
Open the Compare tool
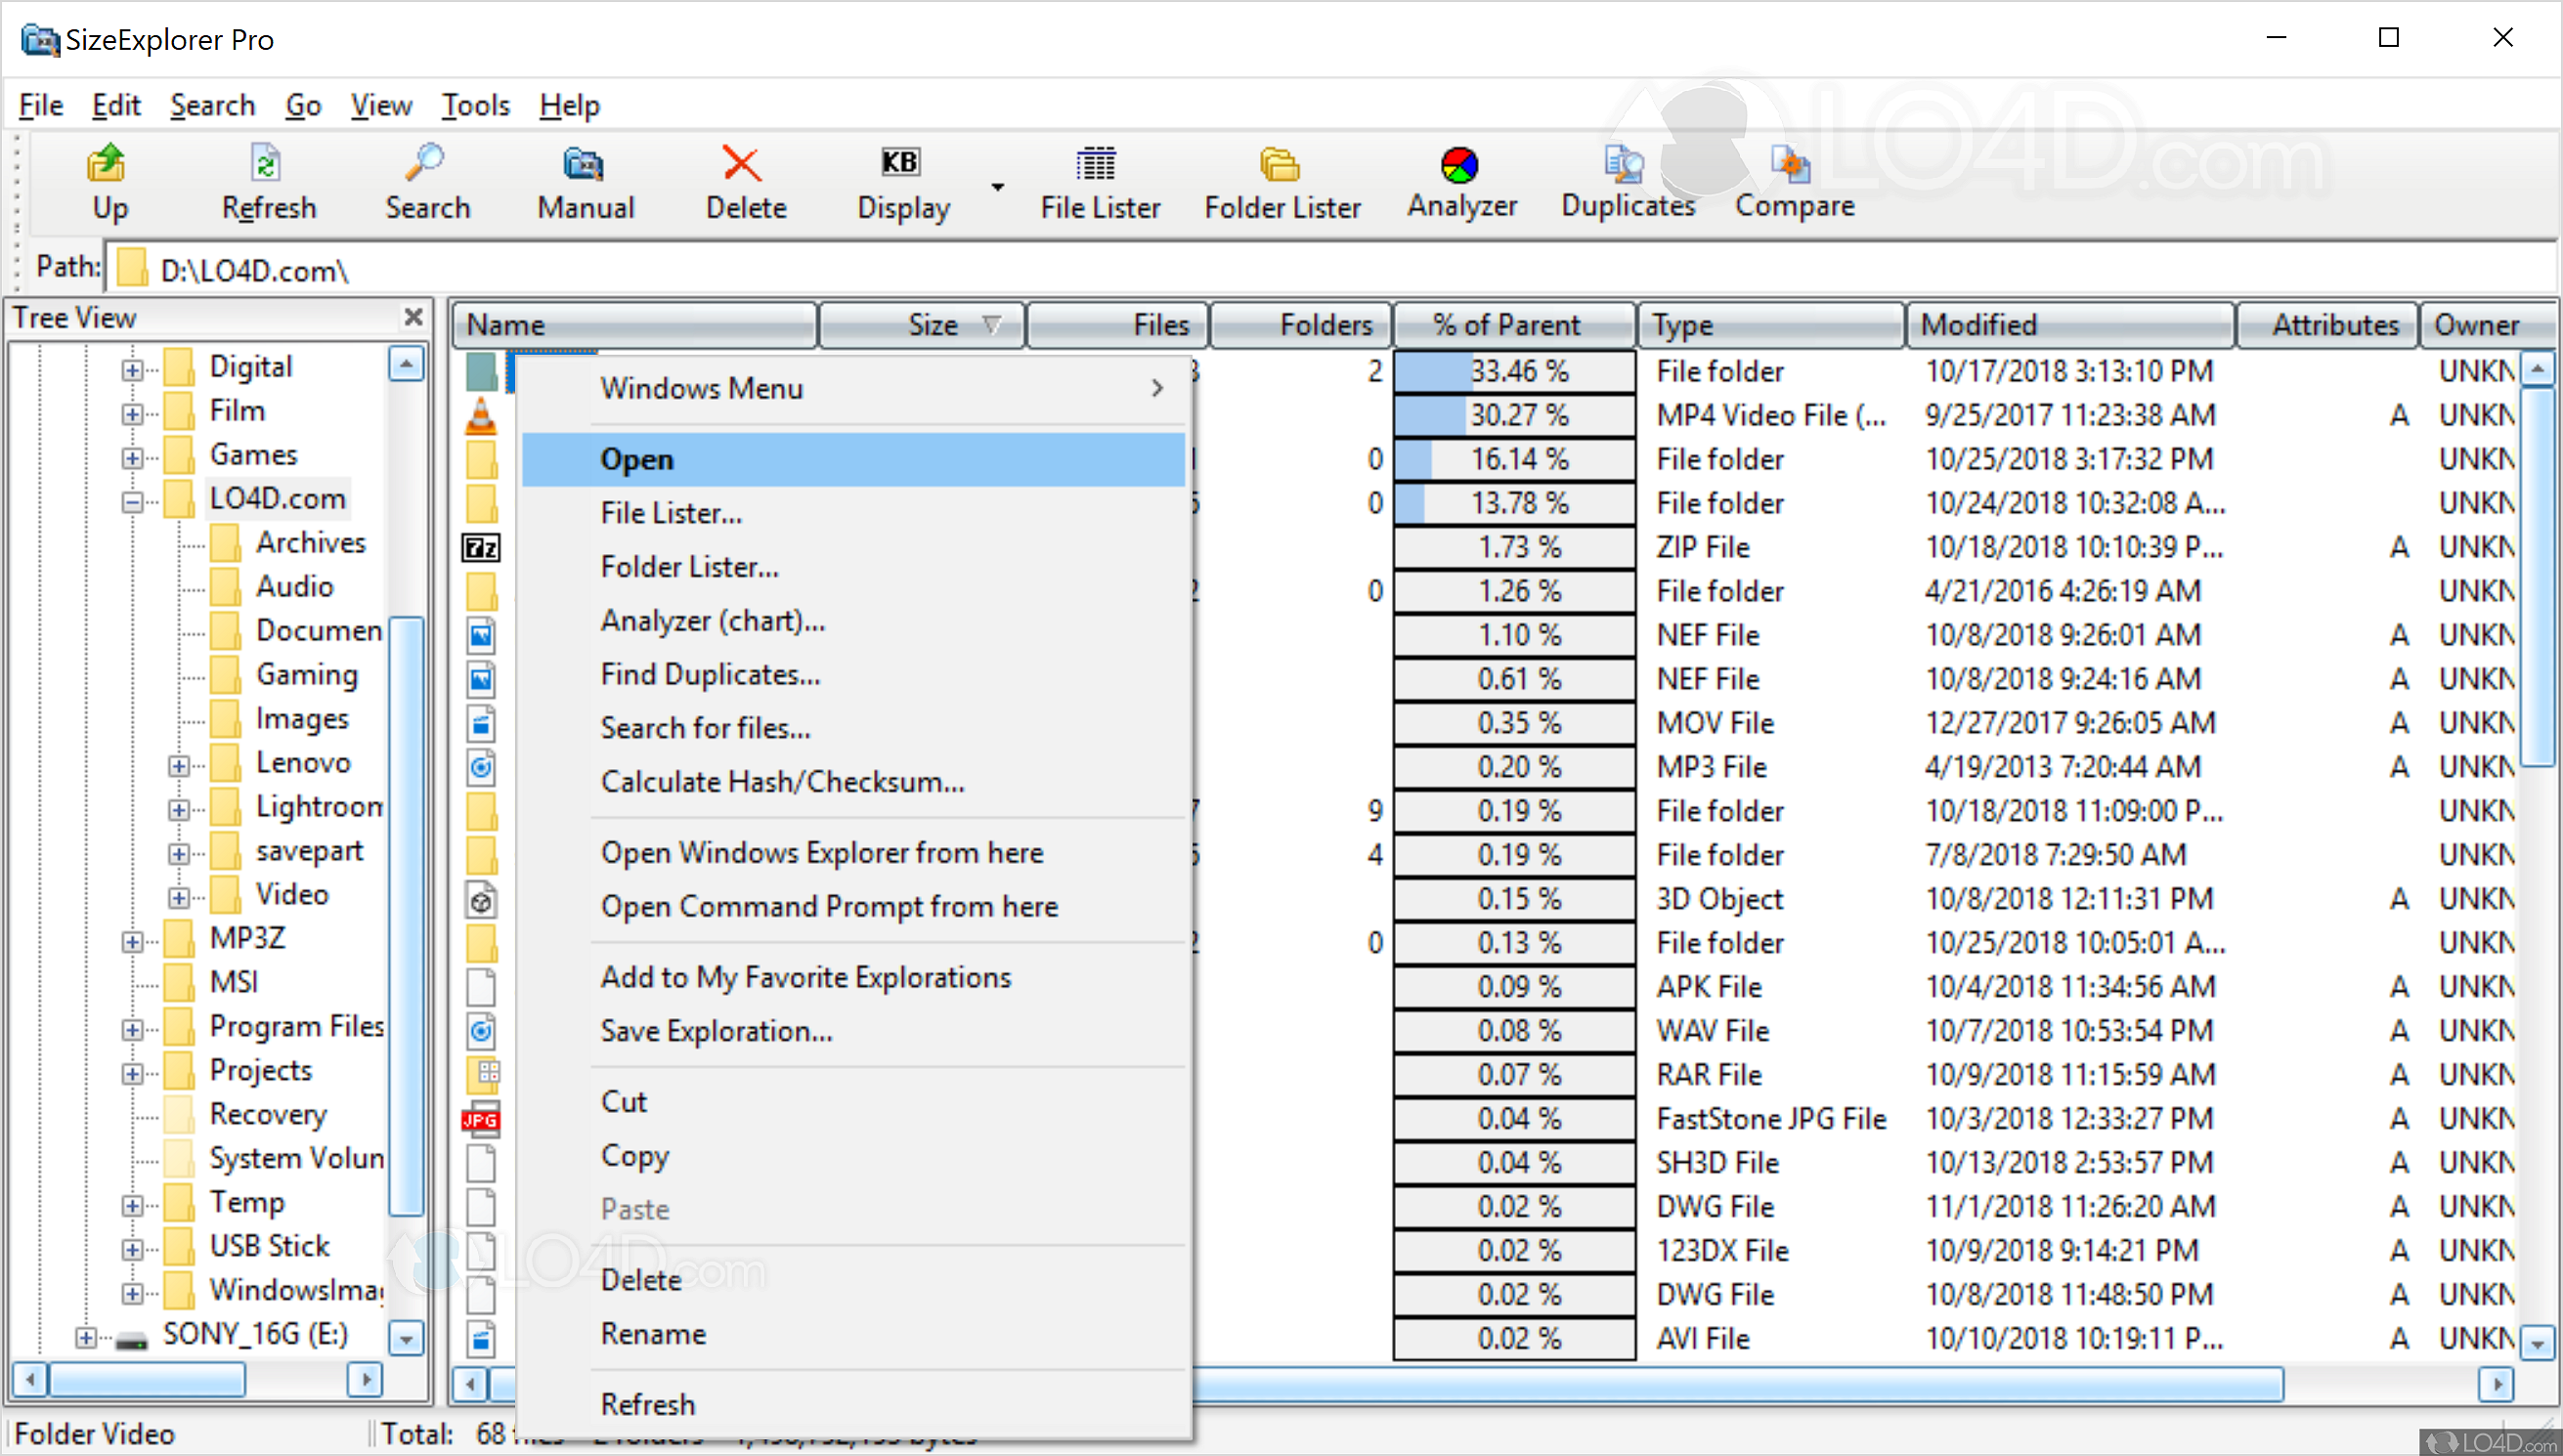pos(1794,183)
